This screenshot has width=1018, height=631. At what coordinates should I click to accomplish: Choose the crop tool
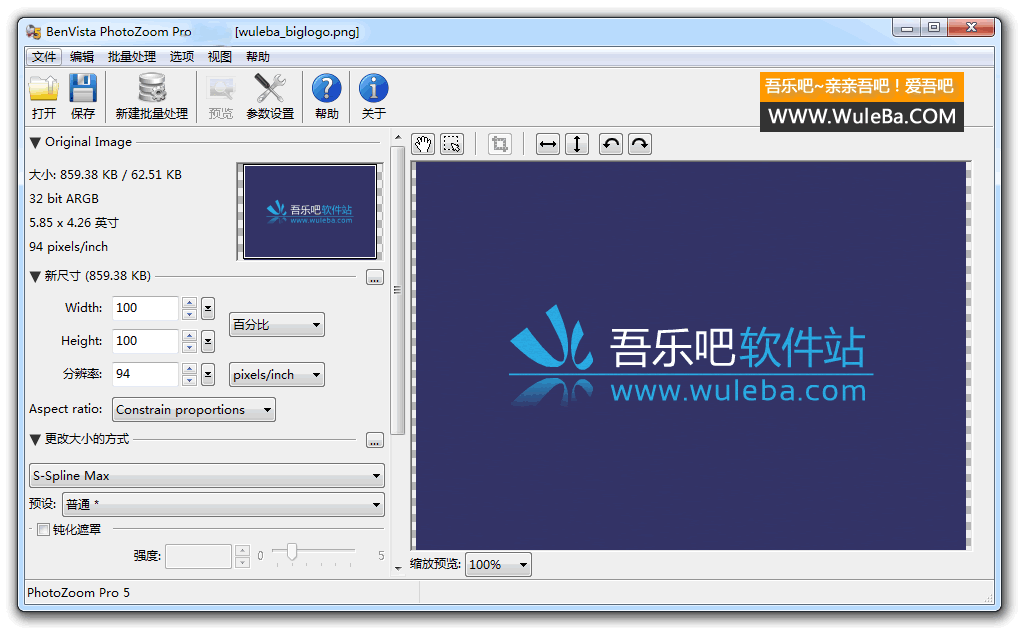(x=500, y=144)
